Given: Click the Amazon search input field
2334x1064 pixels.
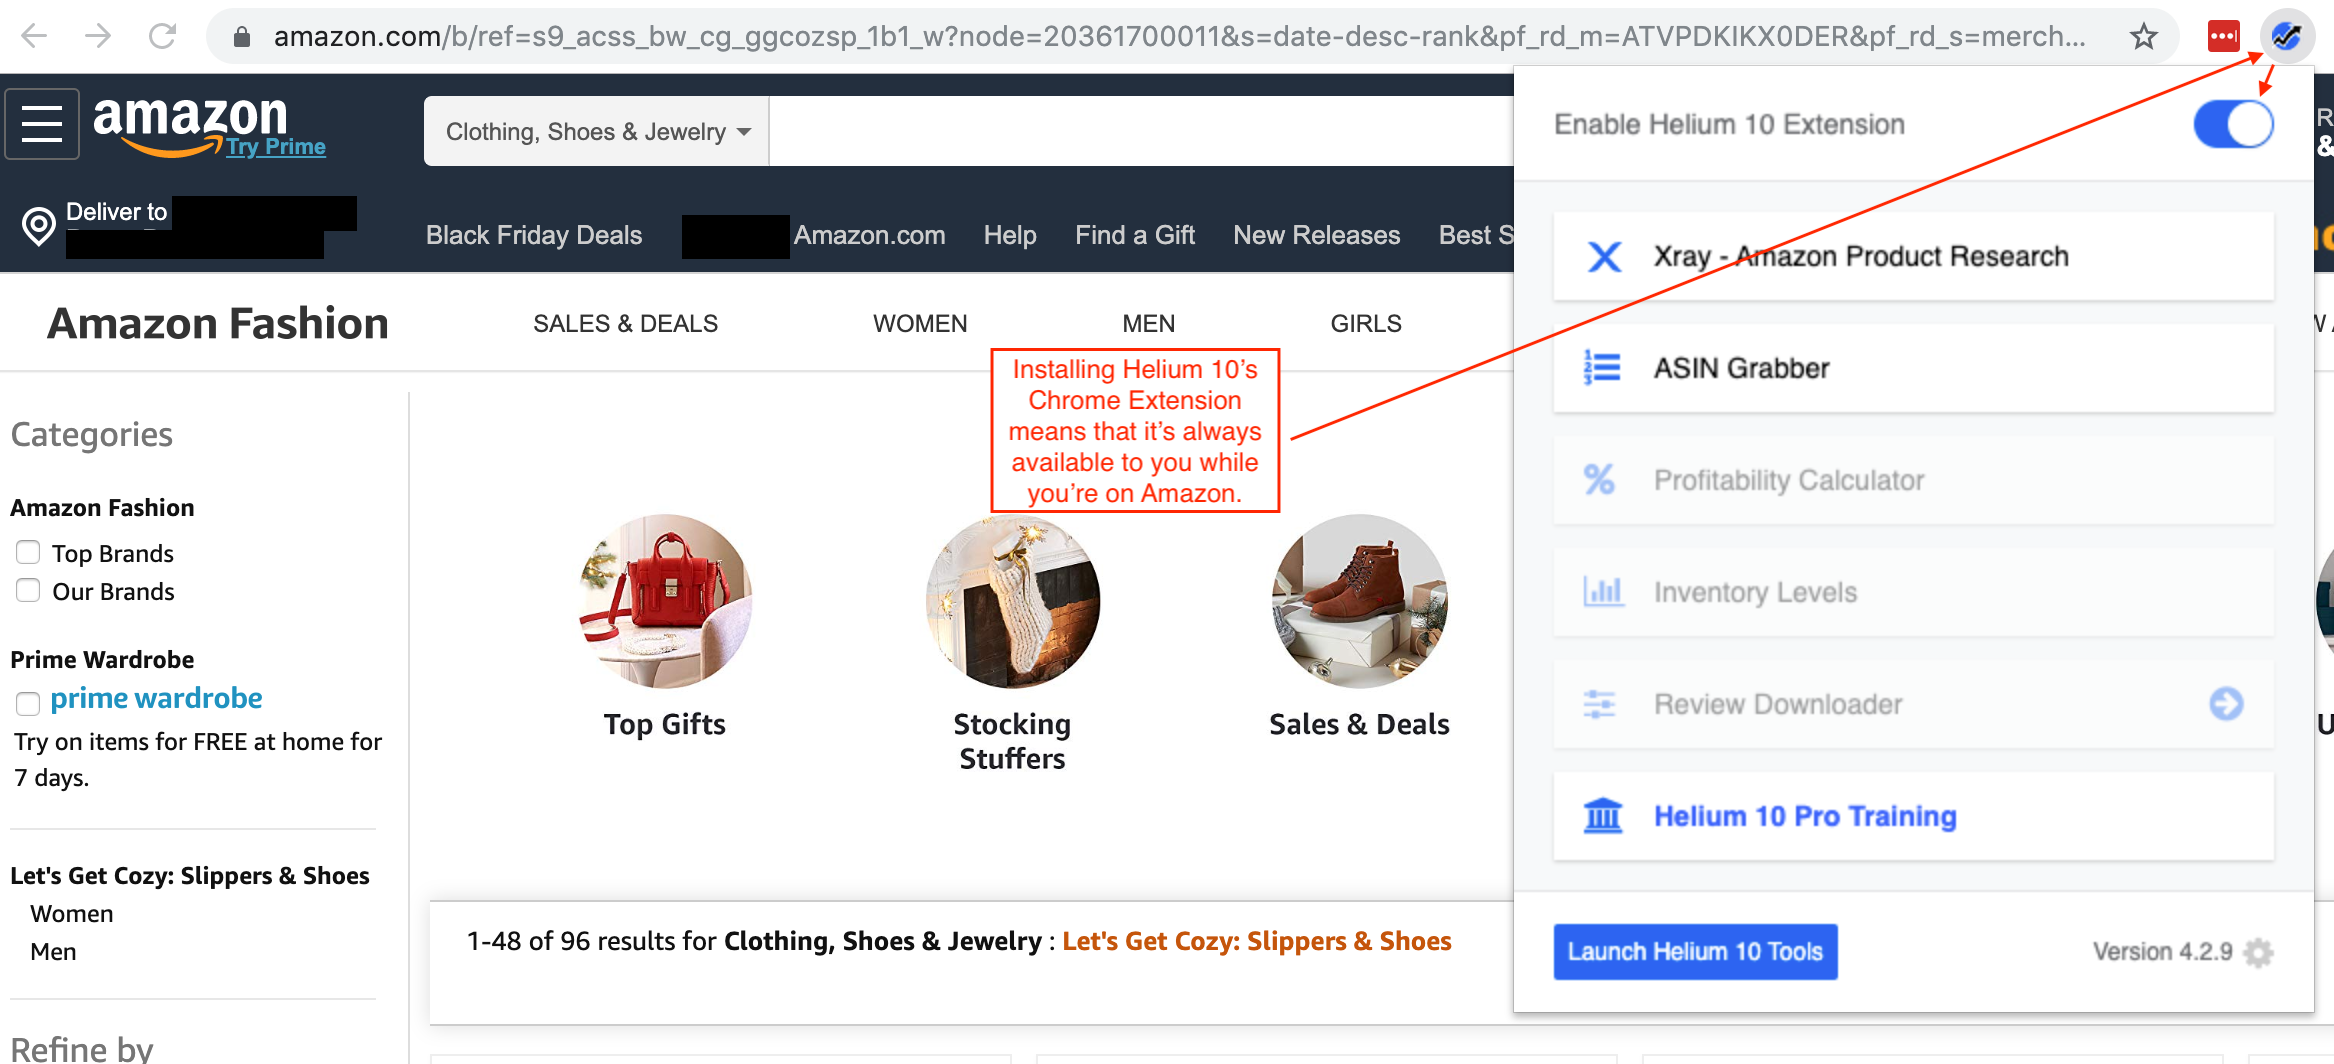Looking at the screenshot, I should pyautogui.click(x=1140, y=131).
